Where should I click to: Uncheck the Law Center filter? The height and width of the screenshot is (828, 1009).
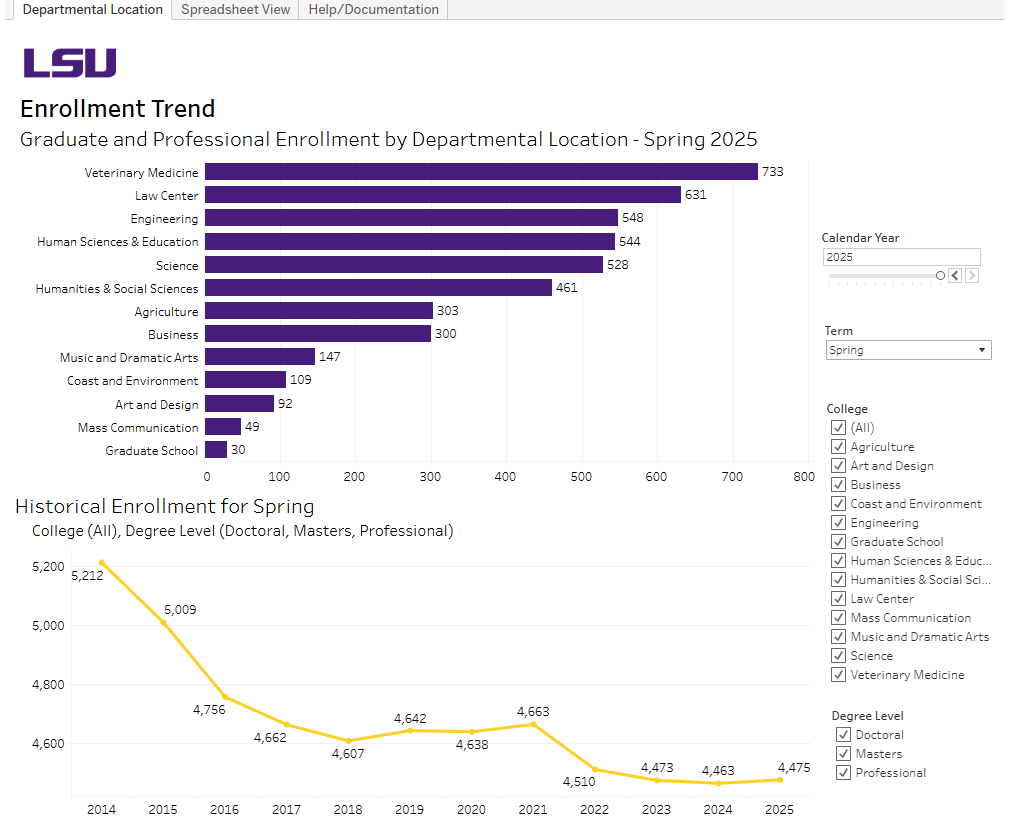[x=838, y=598]
